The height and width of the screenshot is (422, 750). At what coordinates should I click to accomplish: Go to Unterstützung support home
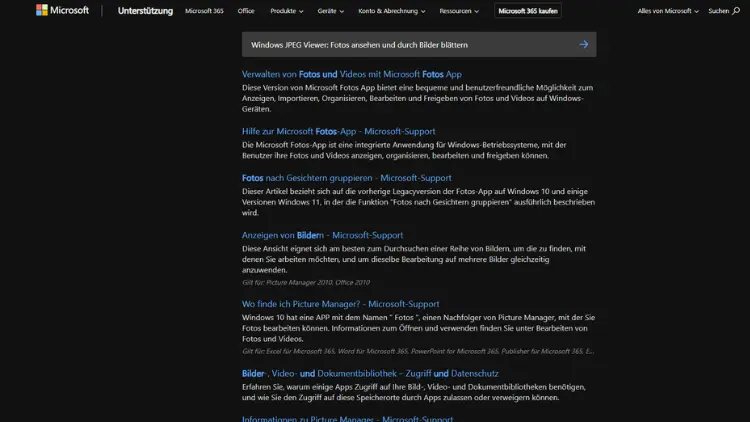coord(145,11)
